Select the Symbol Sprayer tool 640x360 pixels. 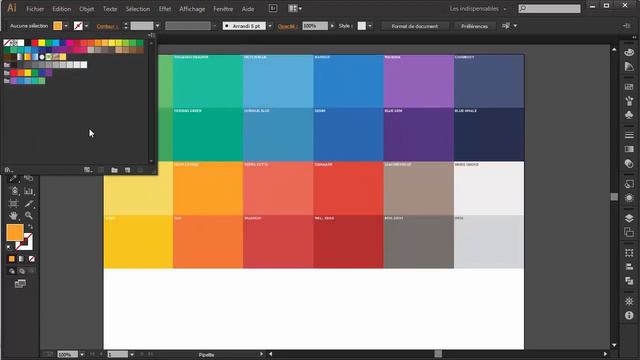point(14,191)
